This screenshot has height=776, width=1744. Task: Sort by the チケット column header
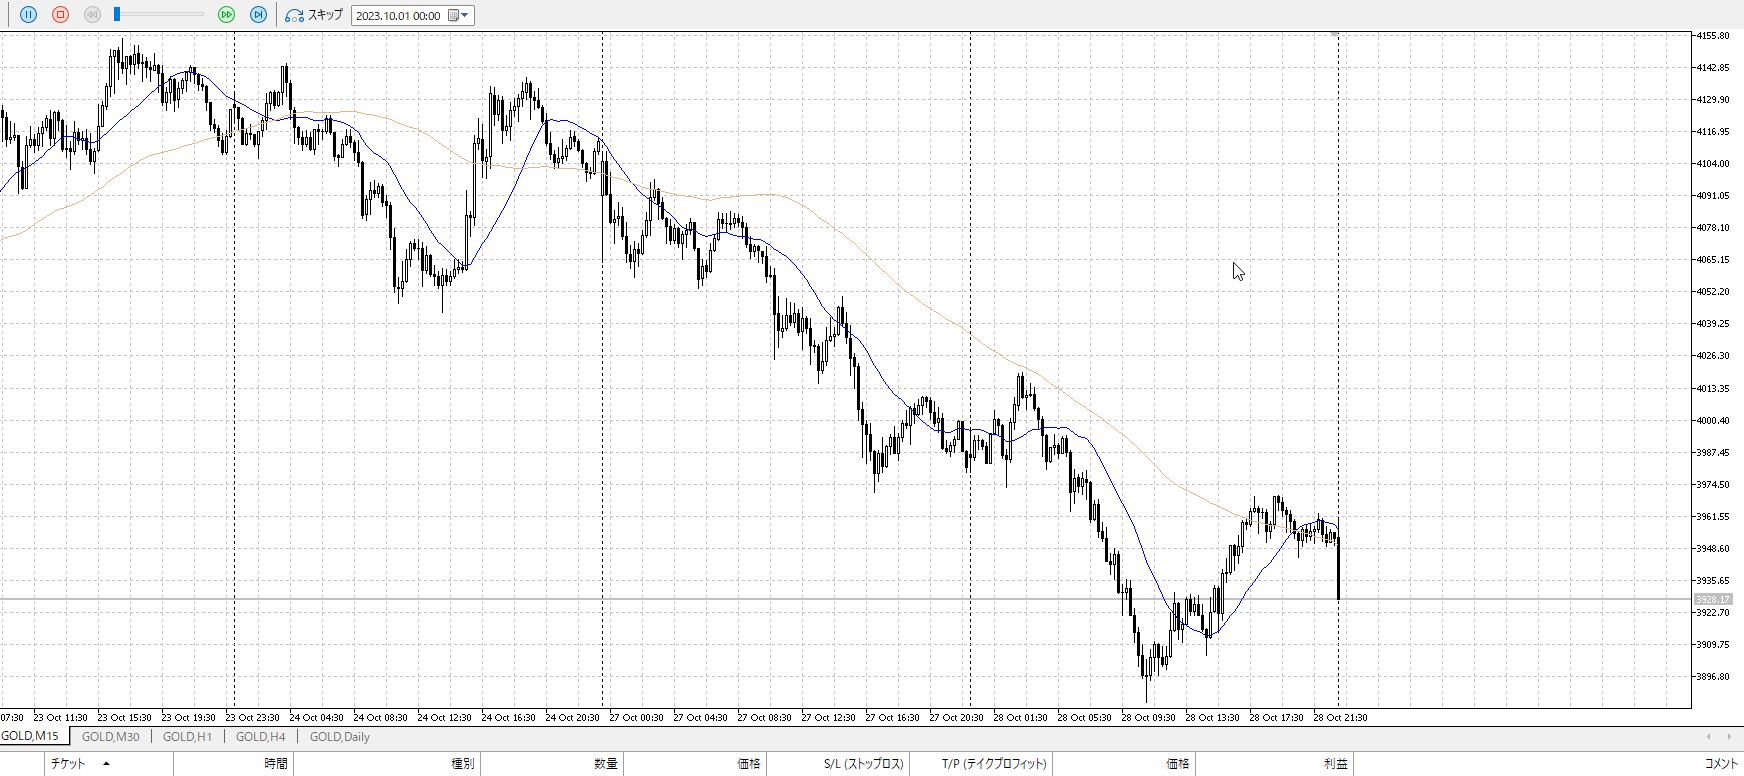click(68, 764)
